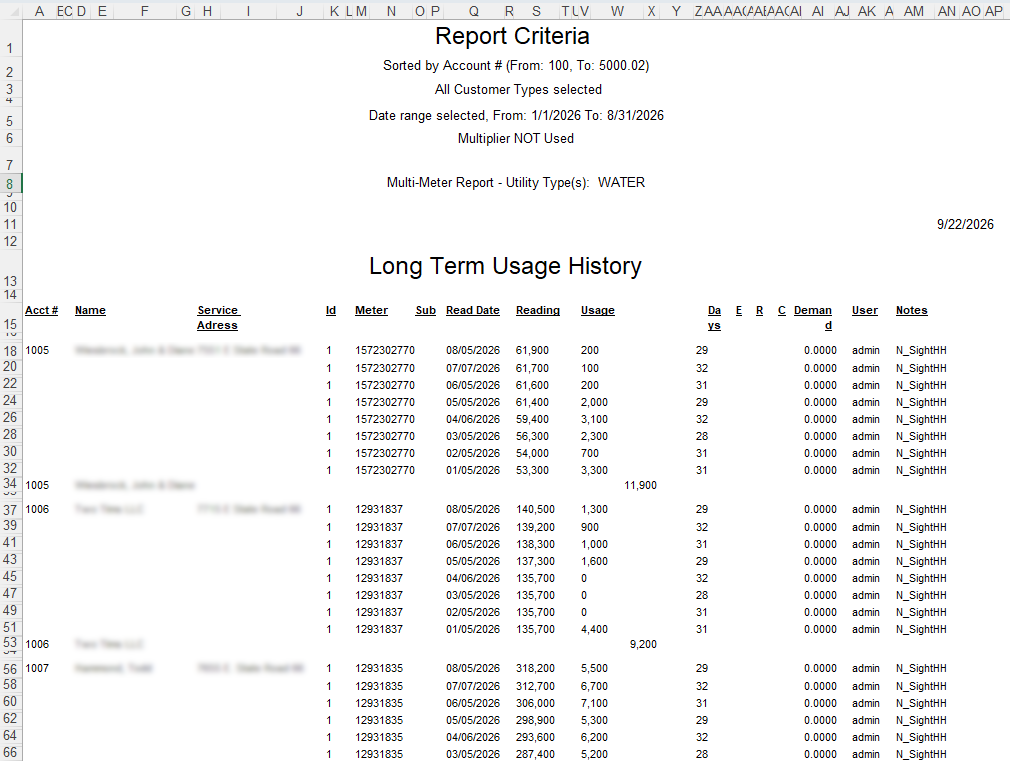Click the 'Usage' column heading
The image size is (1010, 761).
point(598,311)
